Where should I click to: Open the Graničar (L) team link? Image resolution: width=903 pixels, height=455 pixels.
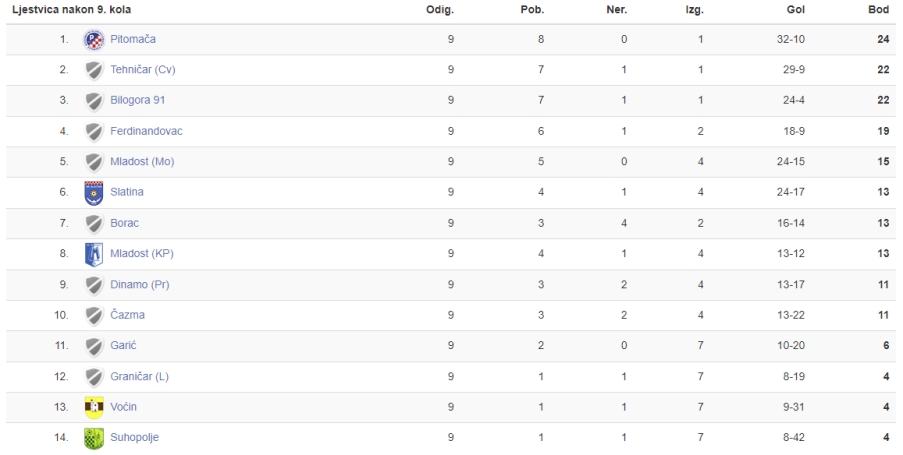[x=139, y=377]
